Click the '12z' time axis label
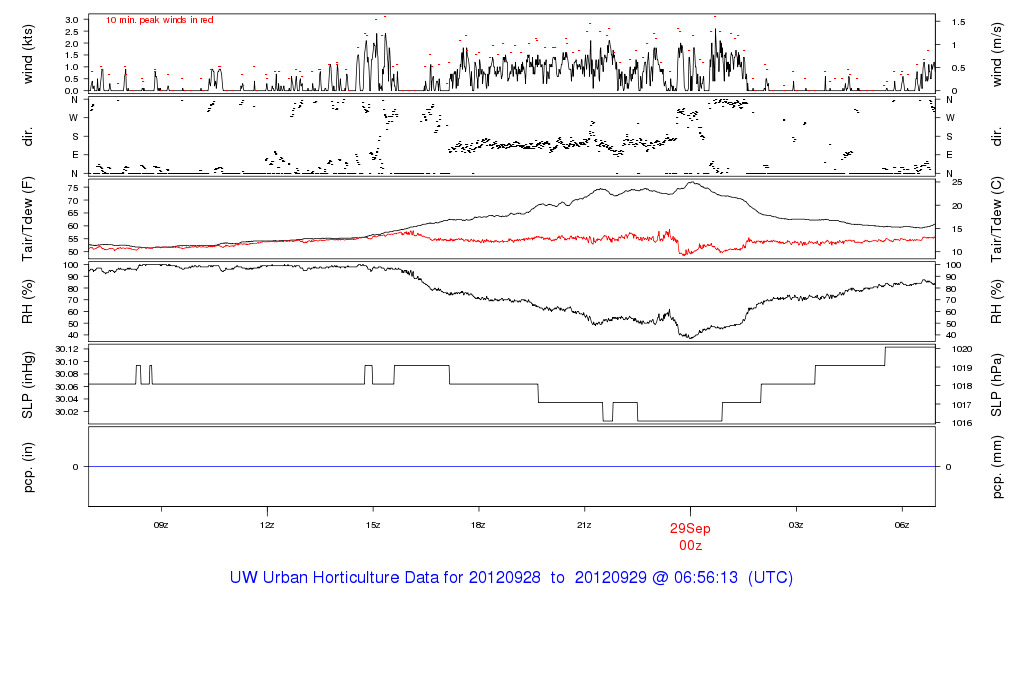 pyautogui.click(x=267, y=525)
